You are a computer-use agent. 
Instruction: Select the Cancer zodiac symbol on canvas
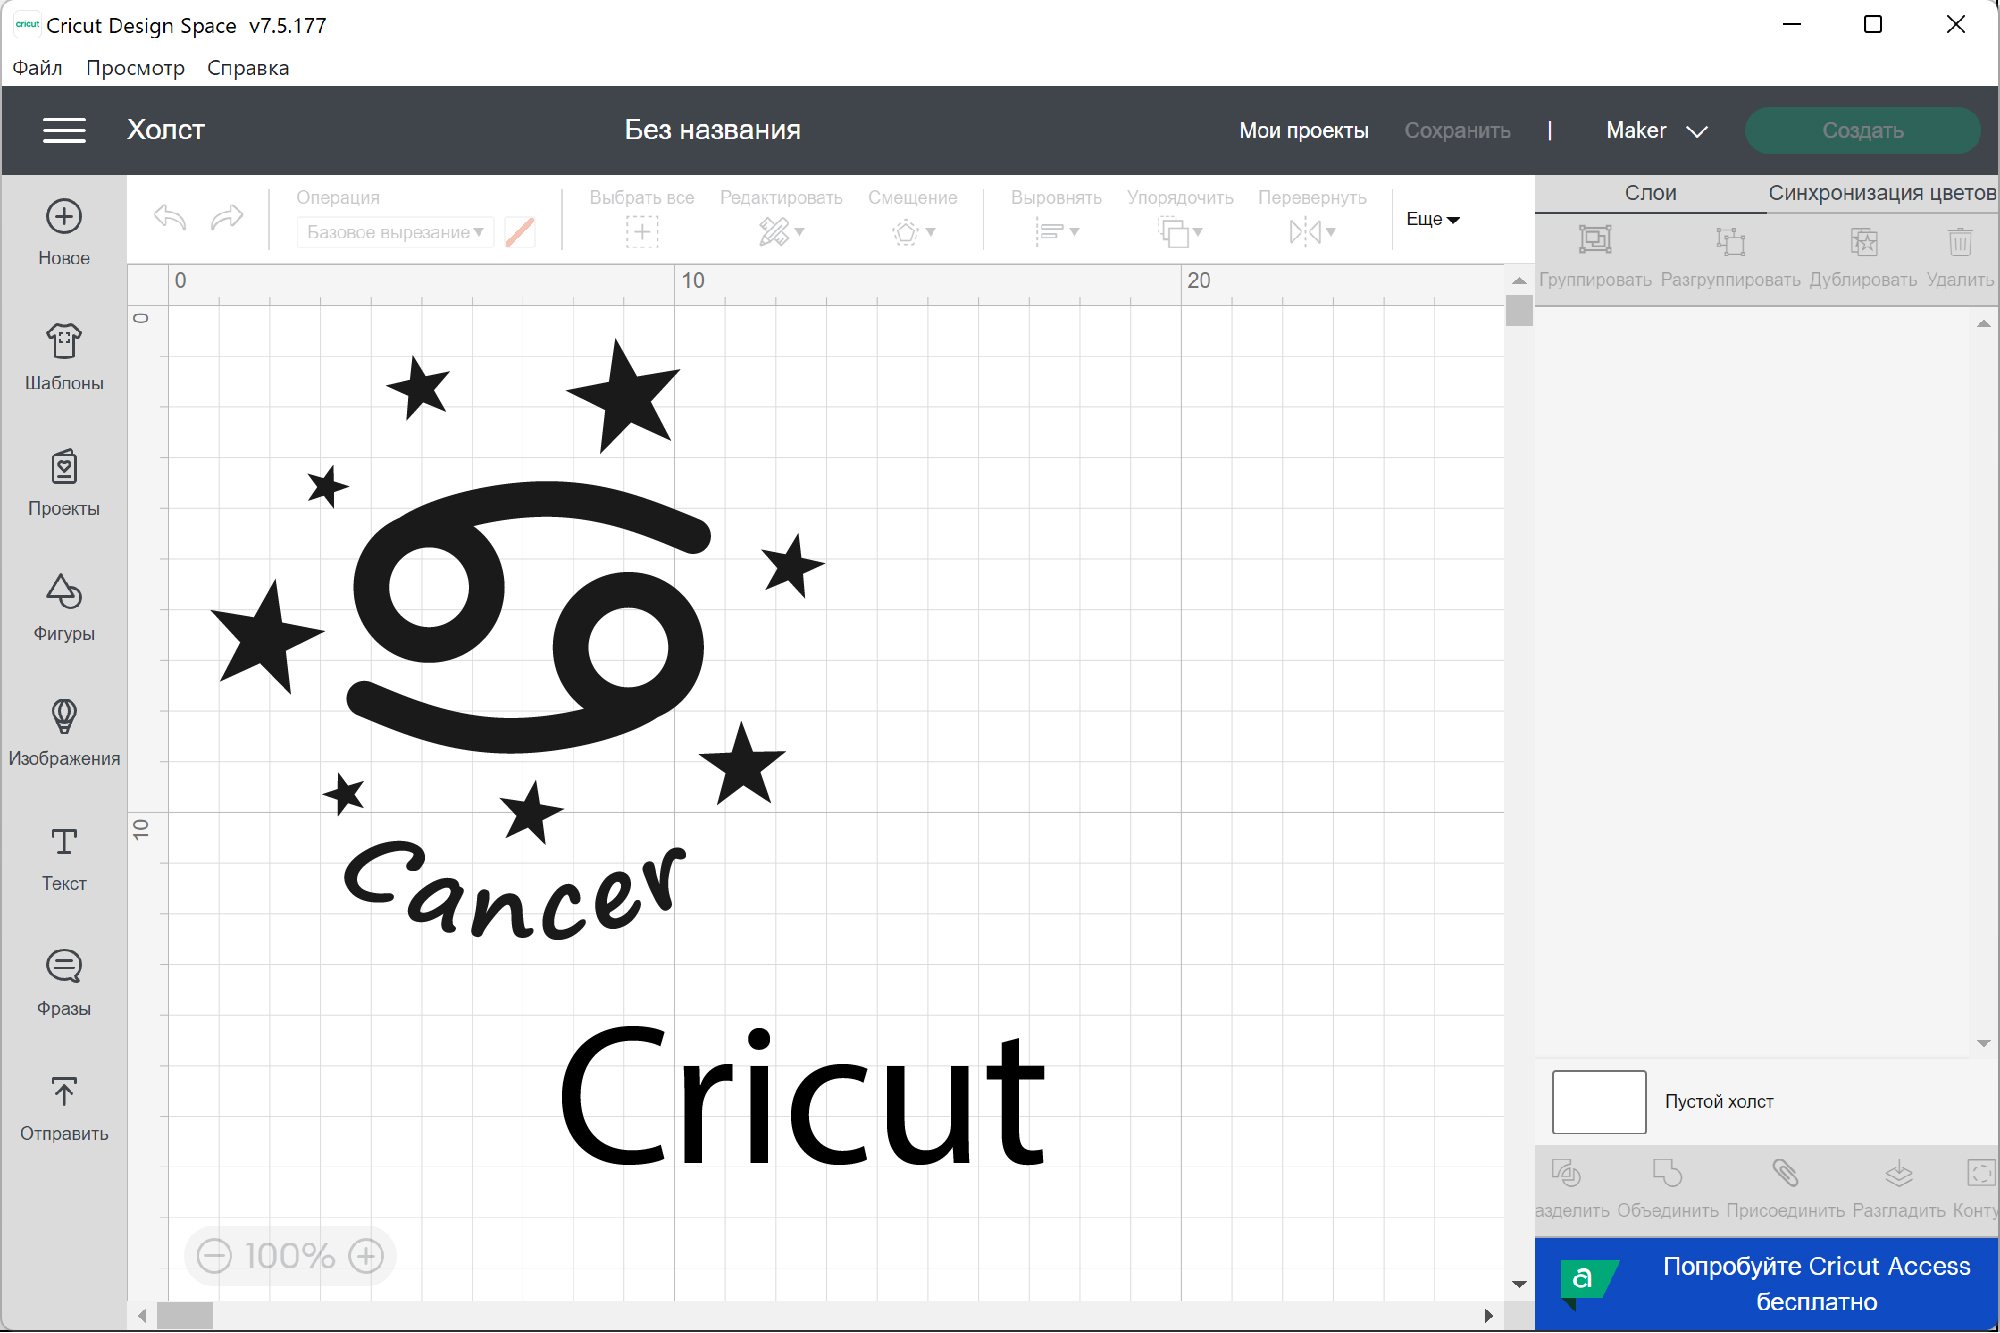point(529,617)
